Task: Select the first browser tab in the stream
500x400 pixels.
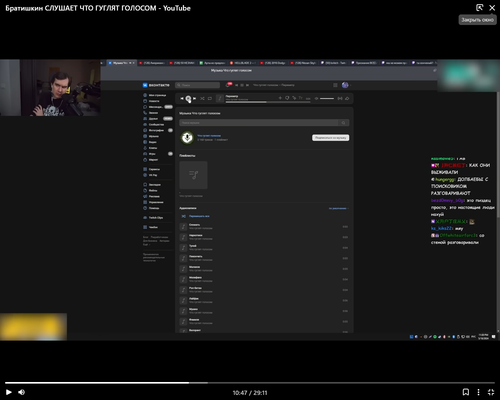Action: (122, 63)
